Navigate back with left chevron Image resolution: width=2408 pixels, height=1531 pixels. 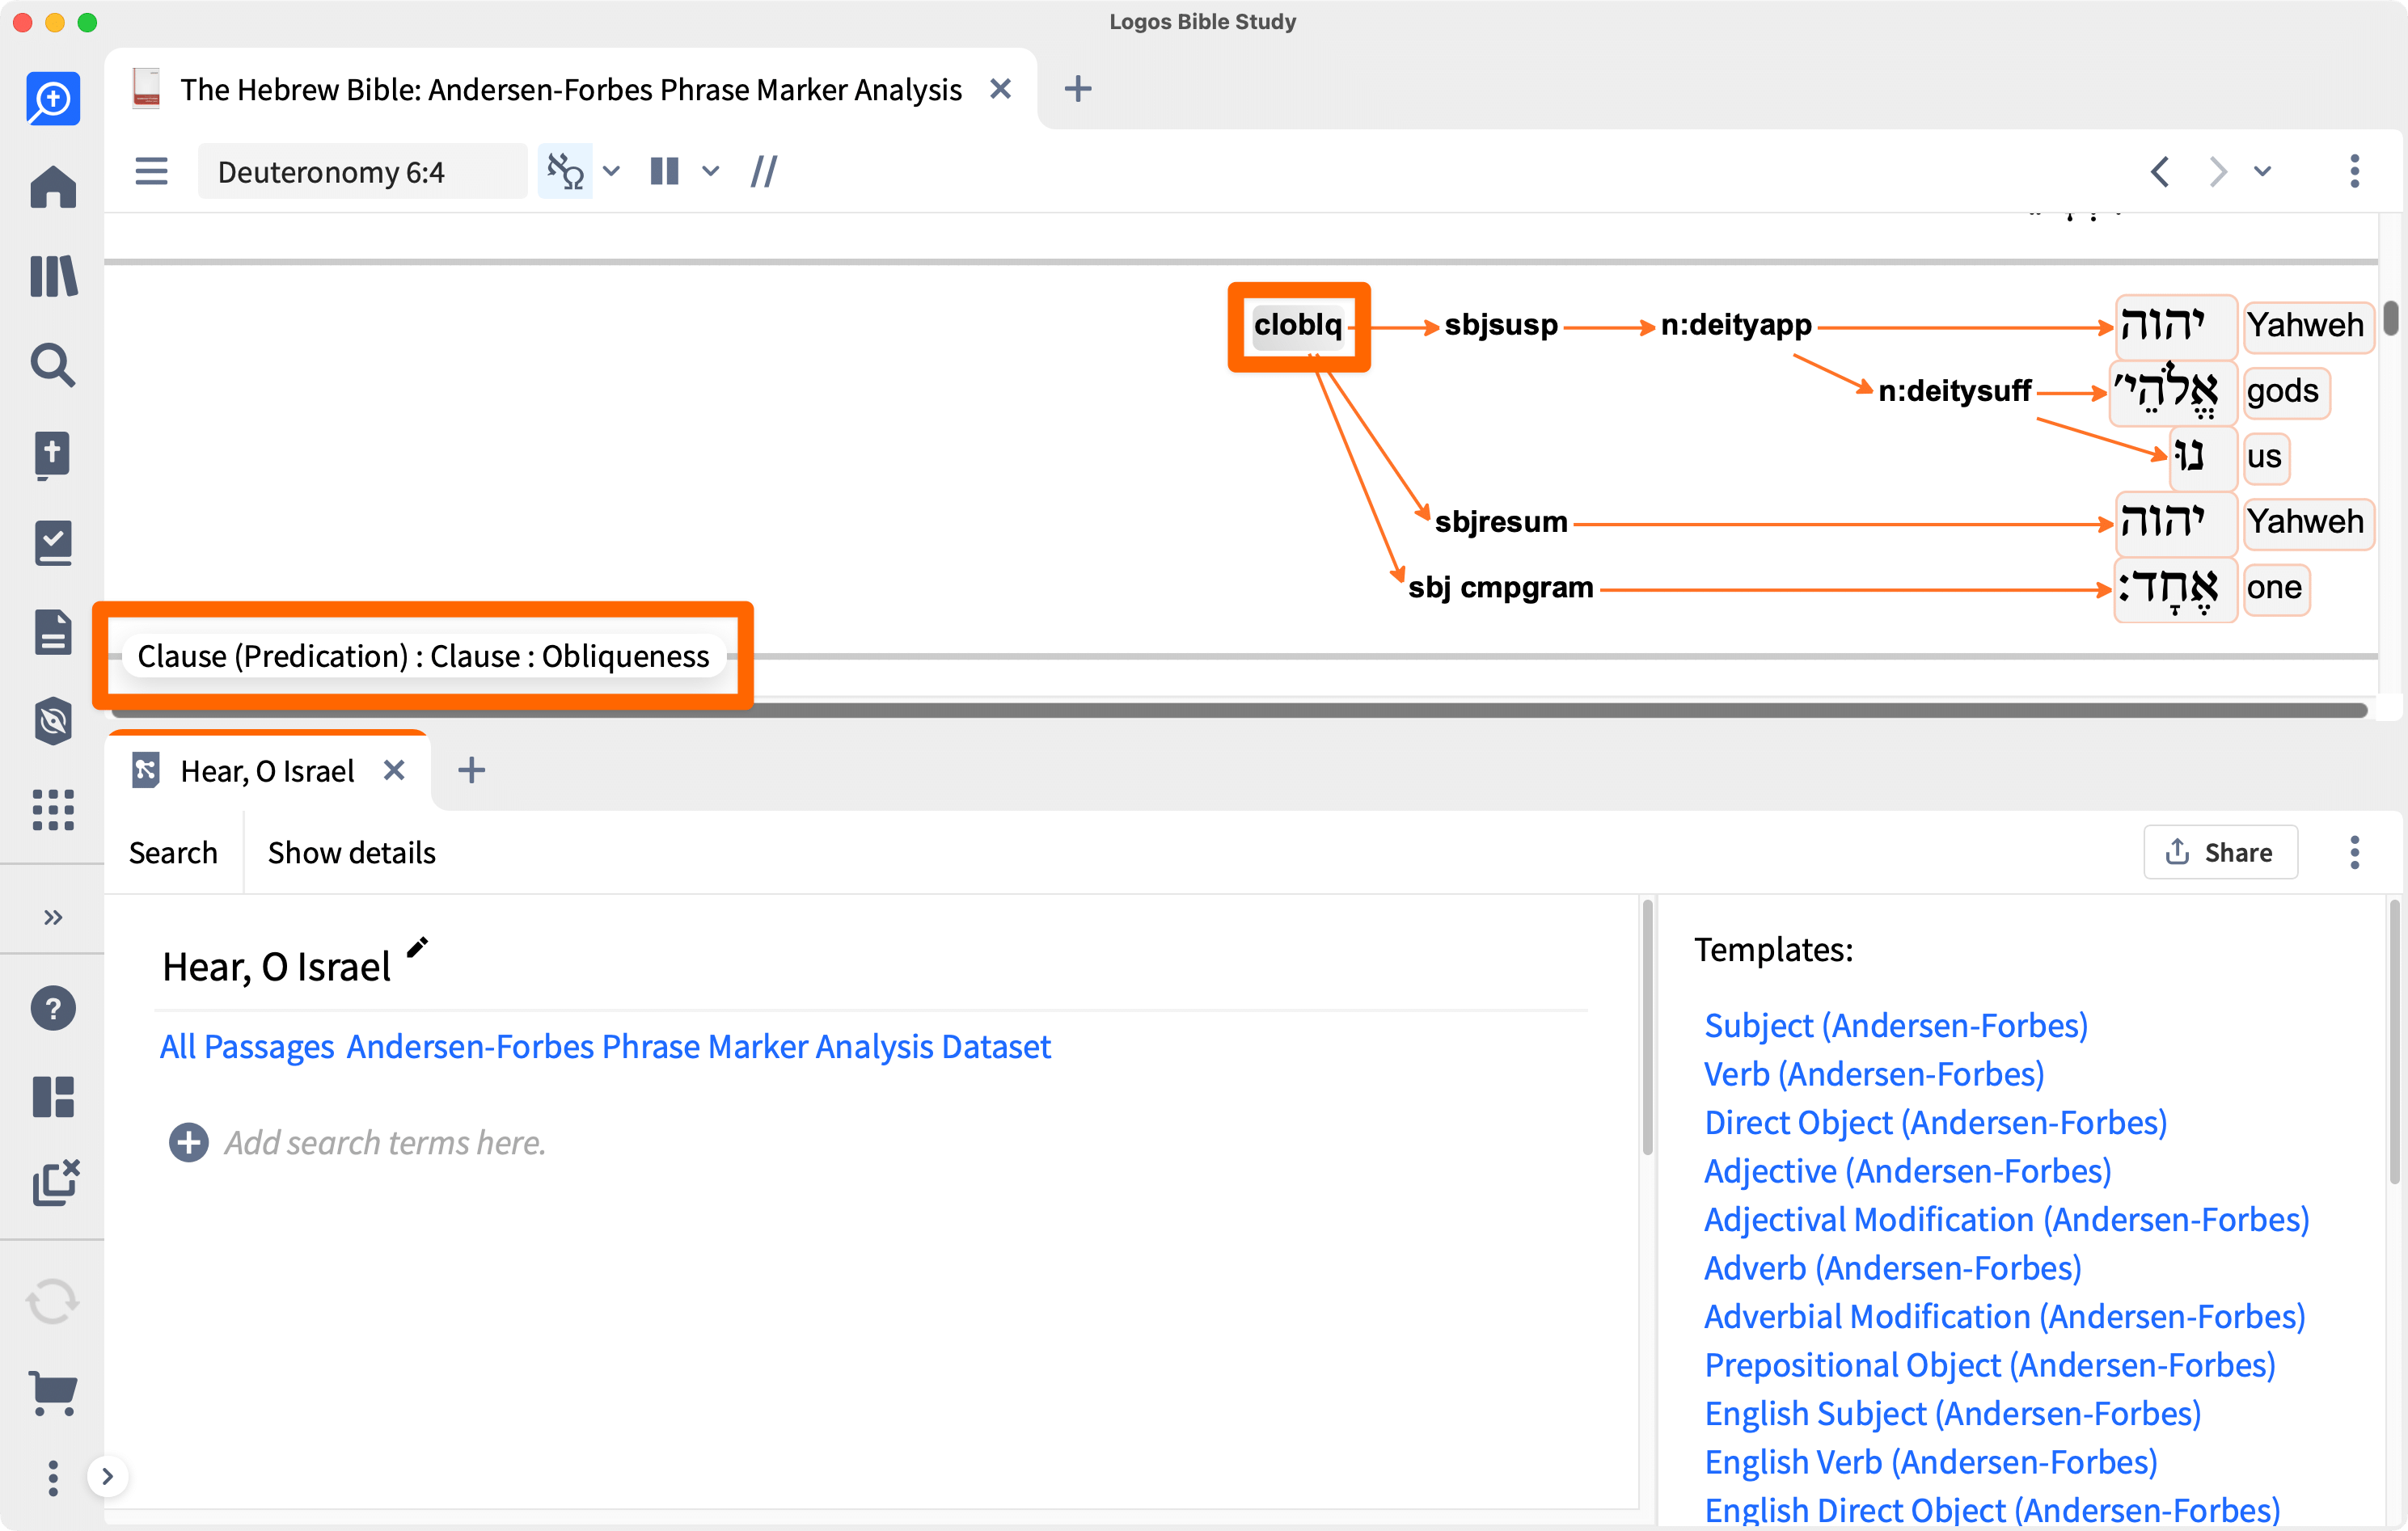pos(2160,171)
